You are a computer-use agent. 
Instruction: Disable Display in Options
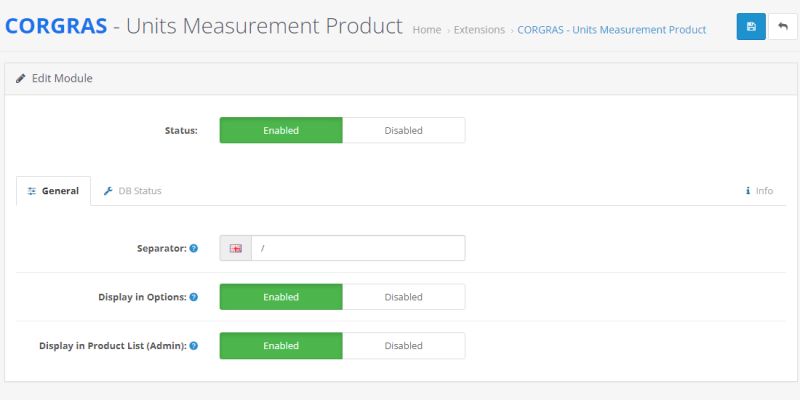pyautogui.click(x=404, y=297)
